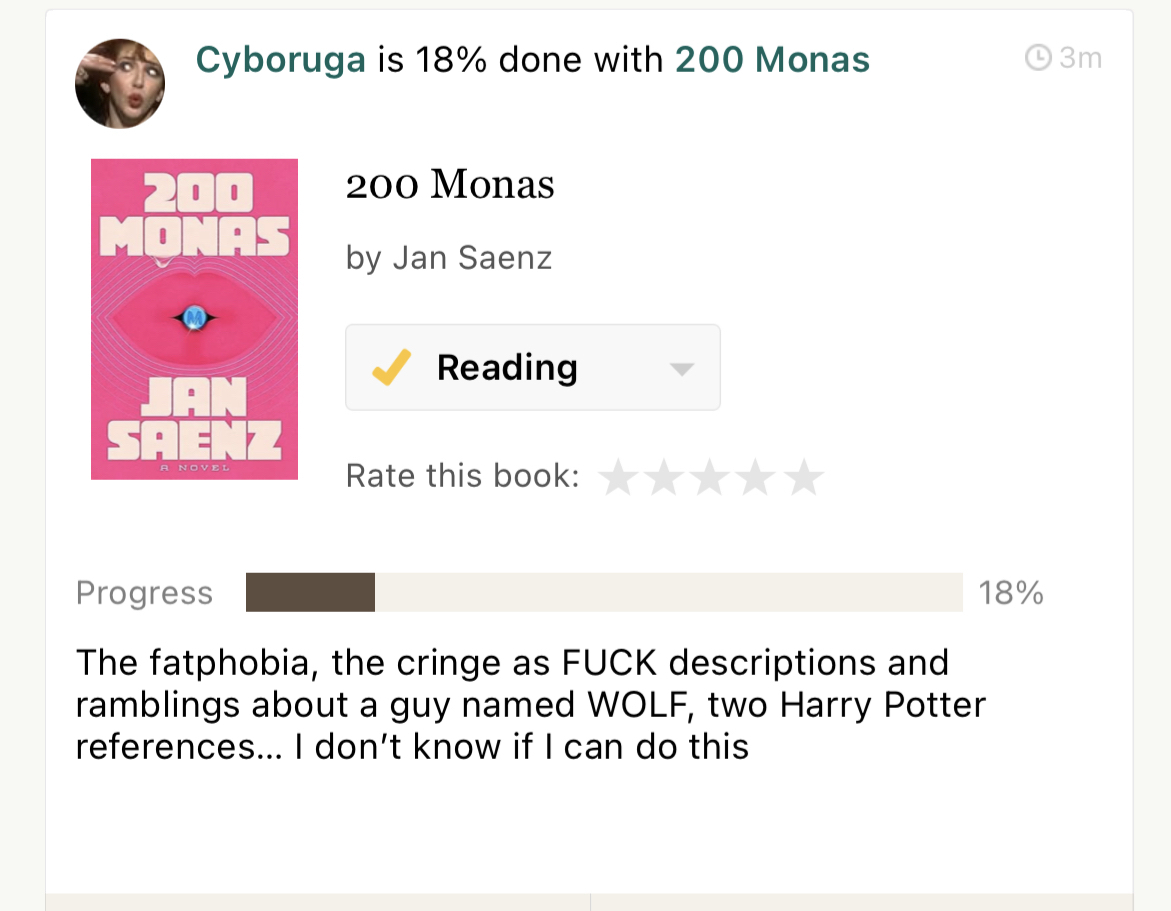Open the Cyboruga username link
The image size is (1171, 911).
pos(280,60)
